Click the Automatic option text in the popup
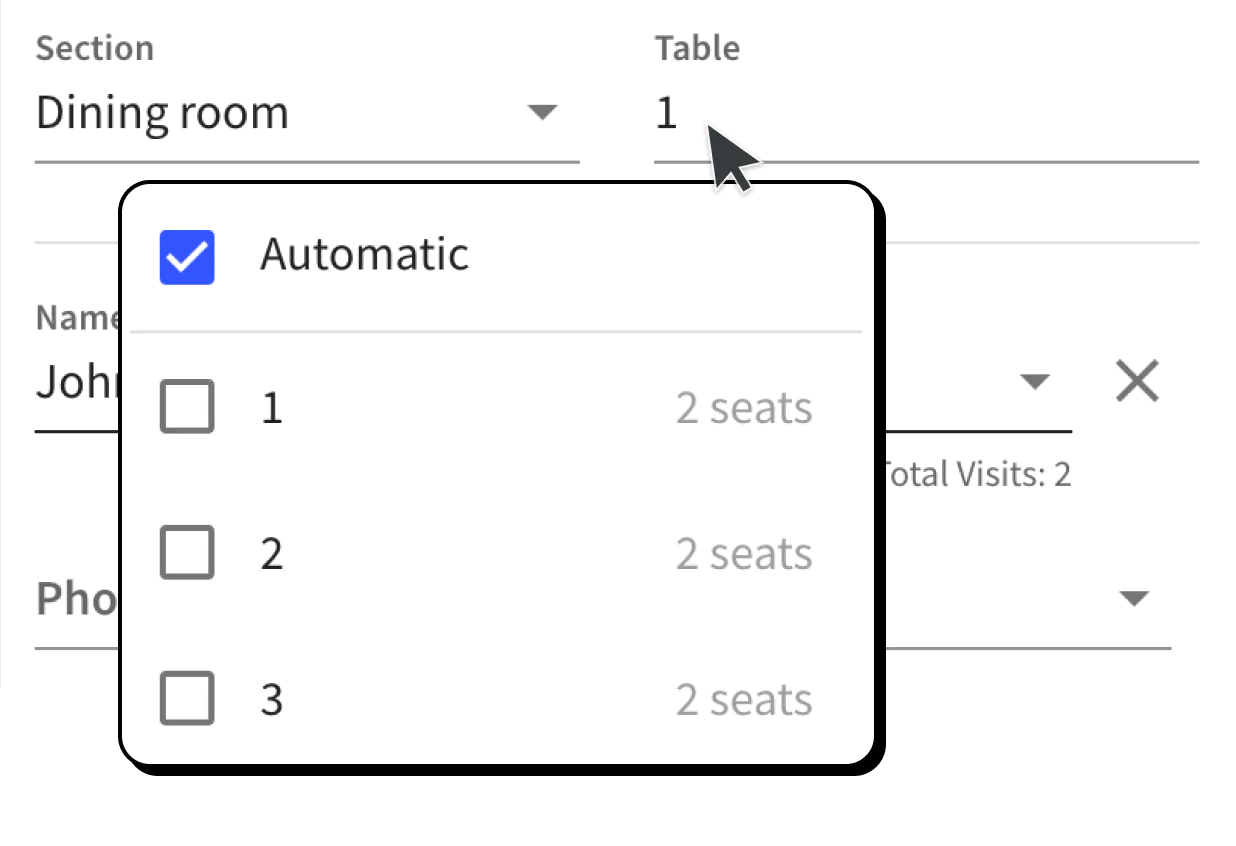The width and height of the screenshot is (1236, 846). point(364,254)
